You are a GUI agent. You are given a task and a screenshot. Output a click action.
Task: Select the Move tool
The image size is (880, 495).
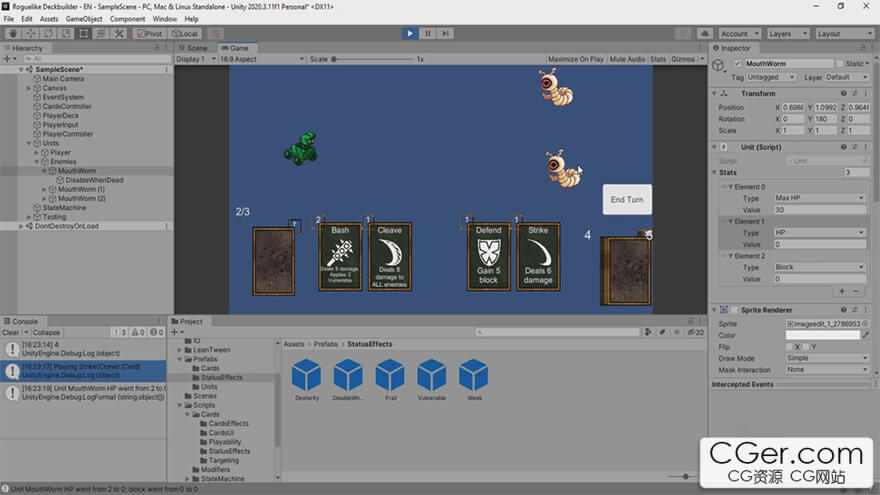pyautogui.click(x=30, y=34)
